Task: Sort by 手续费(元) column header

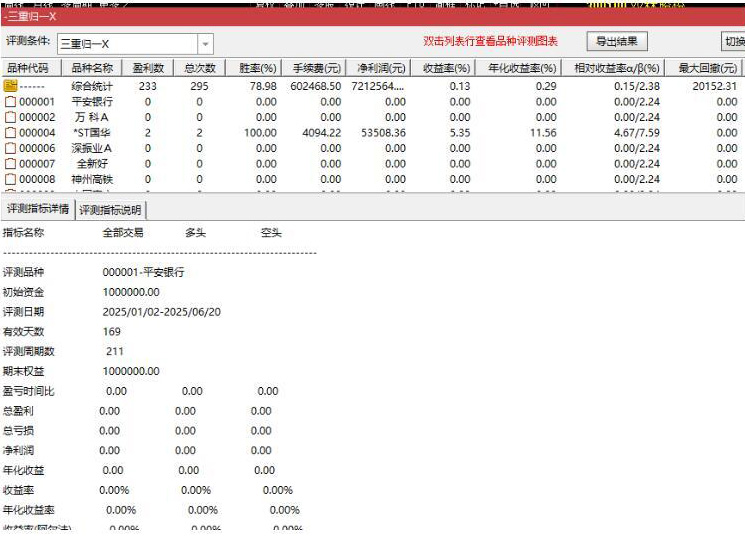Action: pyautogui.click(x=314, y=68)
